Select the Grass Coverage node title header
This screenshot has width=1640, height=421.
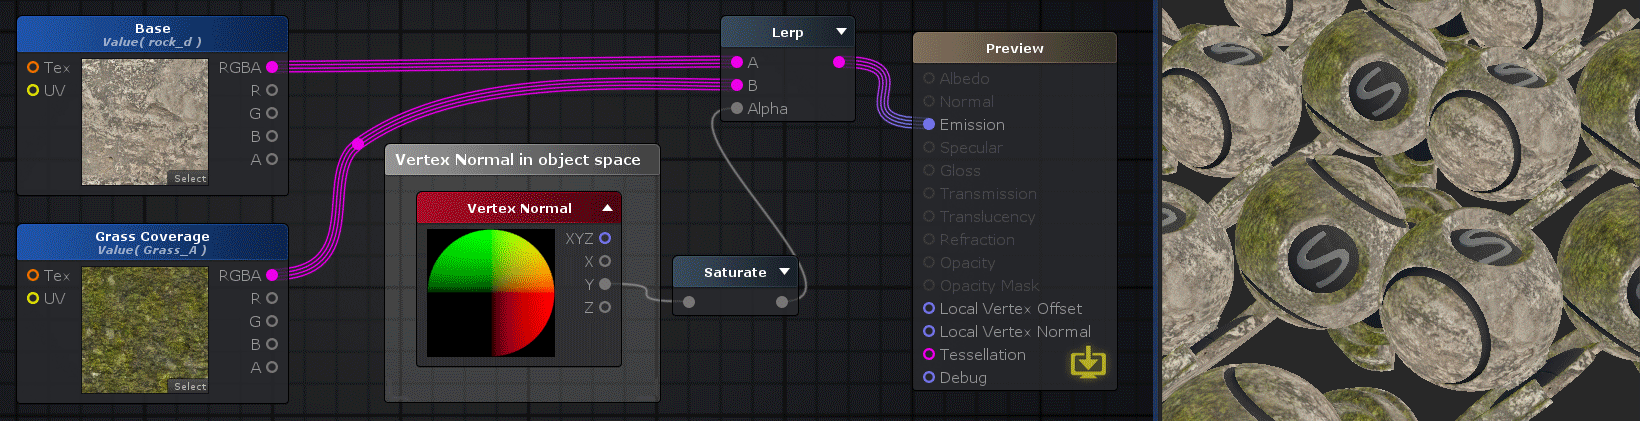(x=152, y=242)
